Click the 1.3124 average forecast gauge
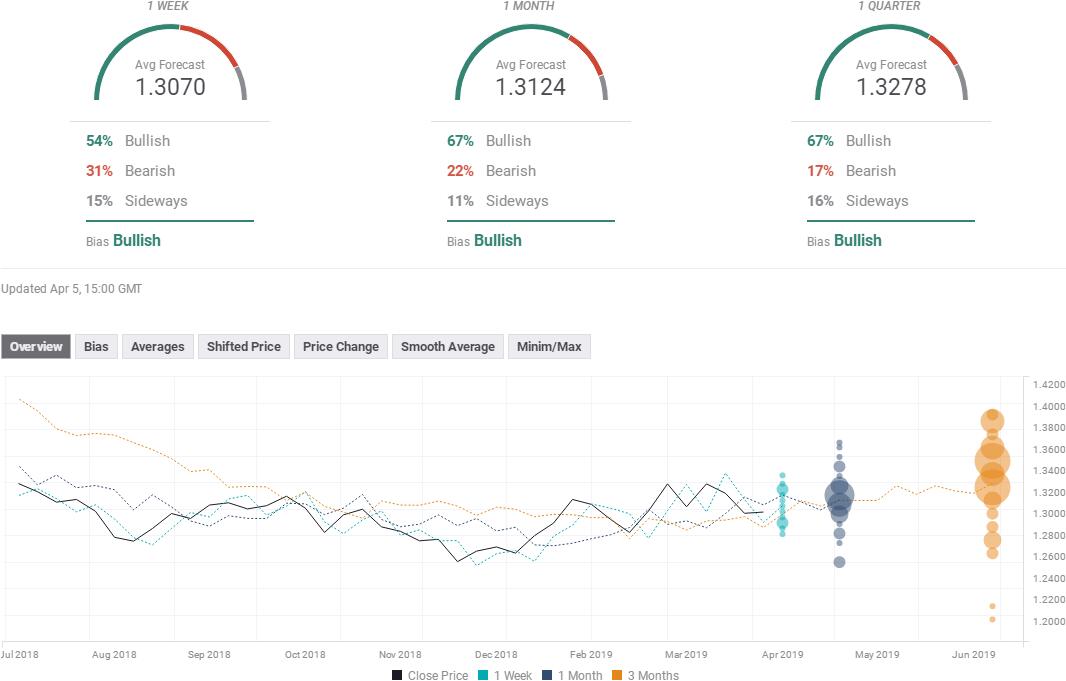The image size is (1066, 681). [530, 75]
